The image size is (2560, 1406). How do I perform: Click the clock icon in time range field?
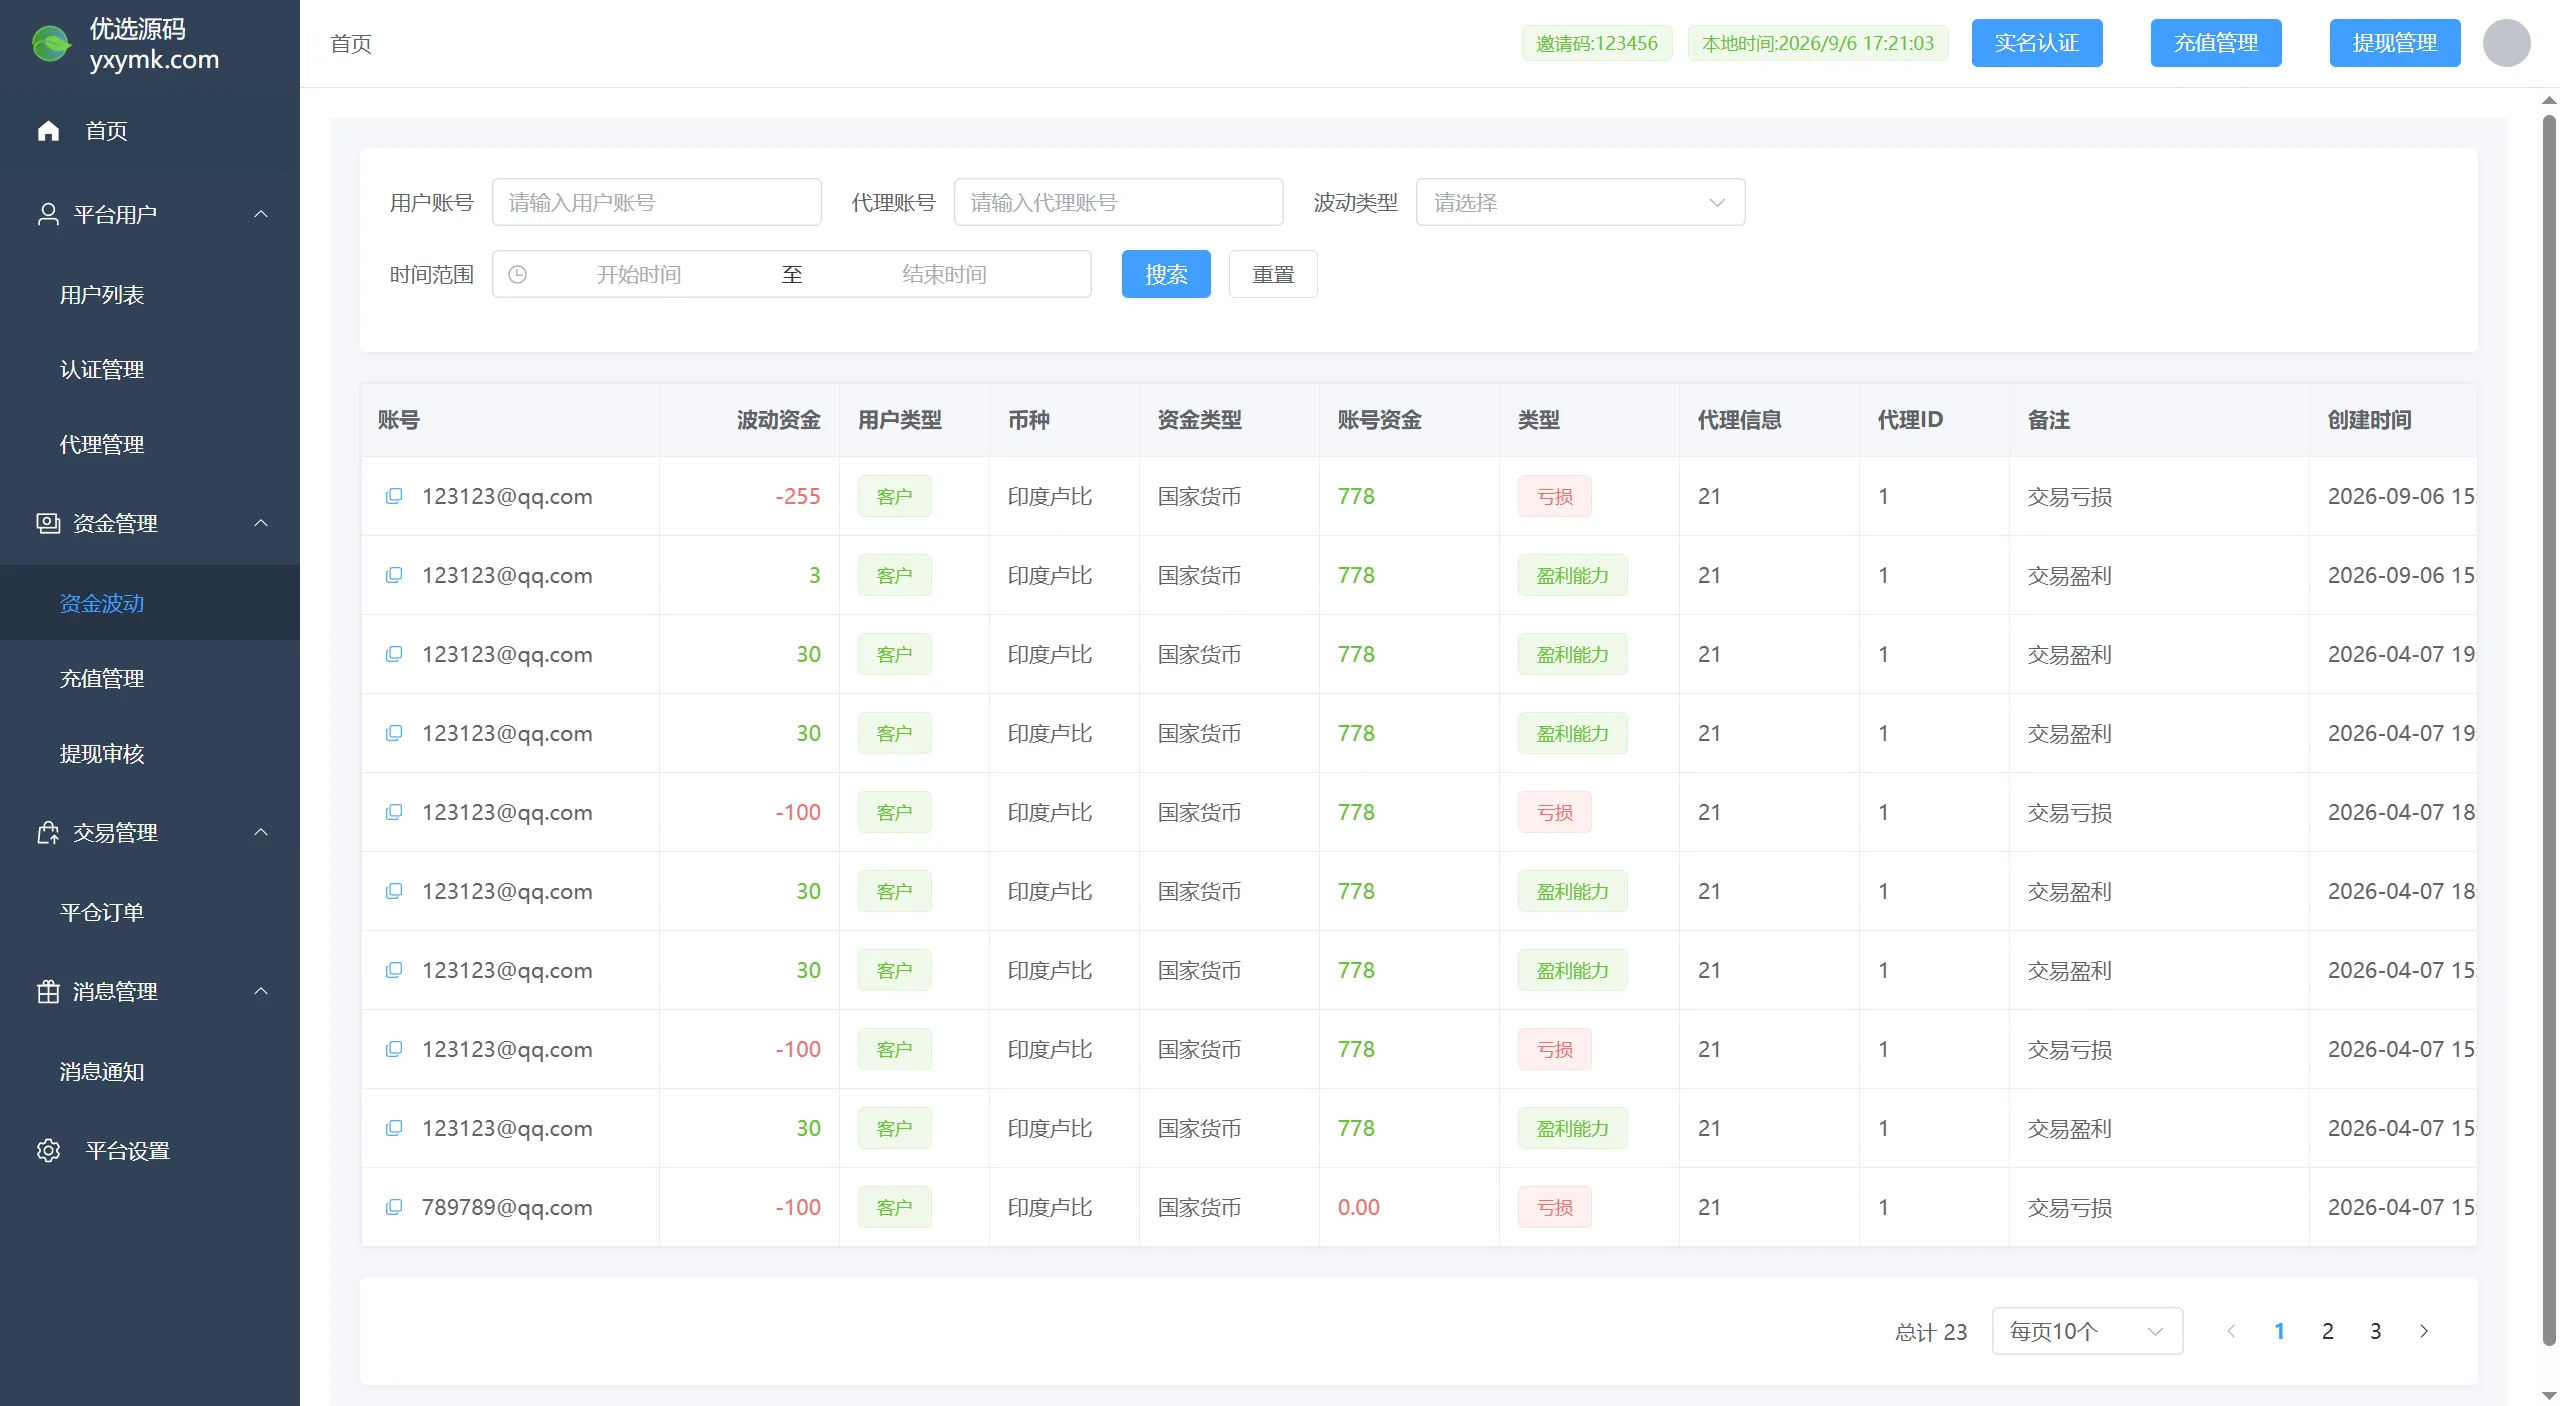click(517, 274)
